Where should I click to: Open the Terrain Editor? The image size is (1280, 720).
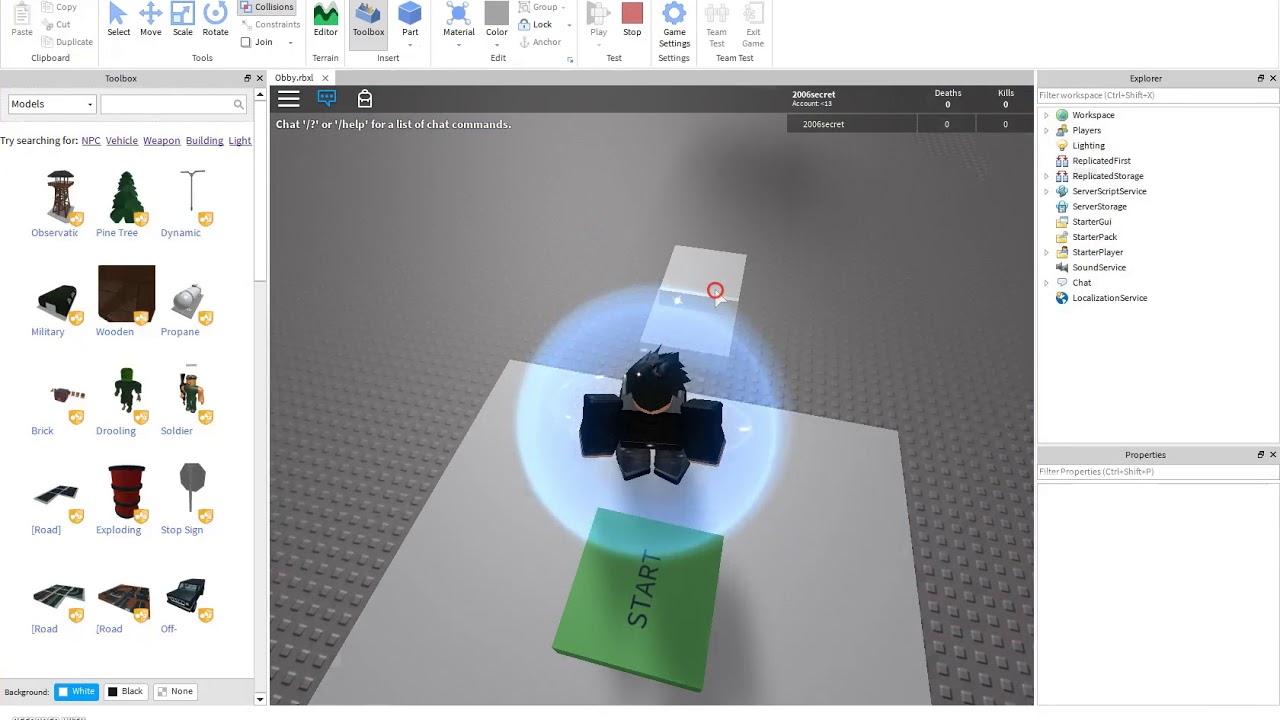click(325, 20)
